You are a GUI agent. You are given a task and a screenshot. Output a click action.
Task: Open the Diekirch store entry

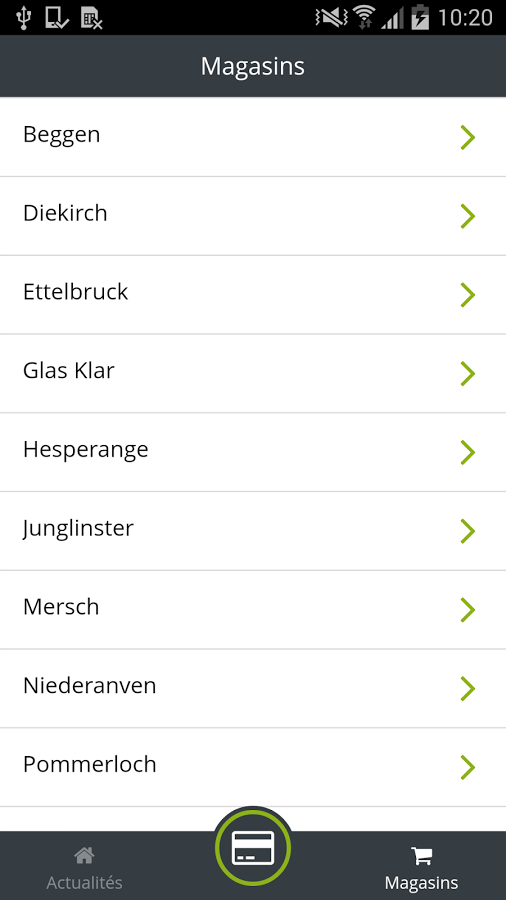coord(253,216)
